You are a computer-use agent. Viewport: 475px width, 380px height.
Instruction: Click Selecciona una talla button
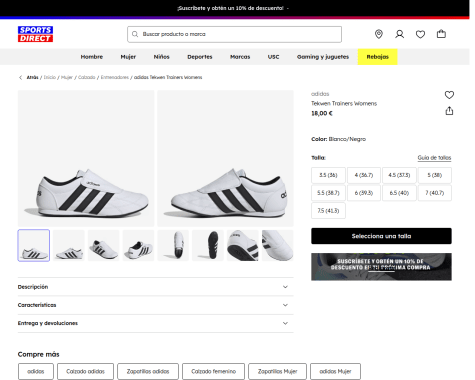(381, 236)
